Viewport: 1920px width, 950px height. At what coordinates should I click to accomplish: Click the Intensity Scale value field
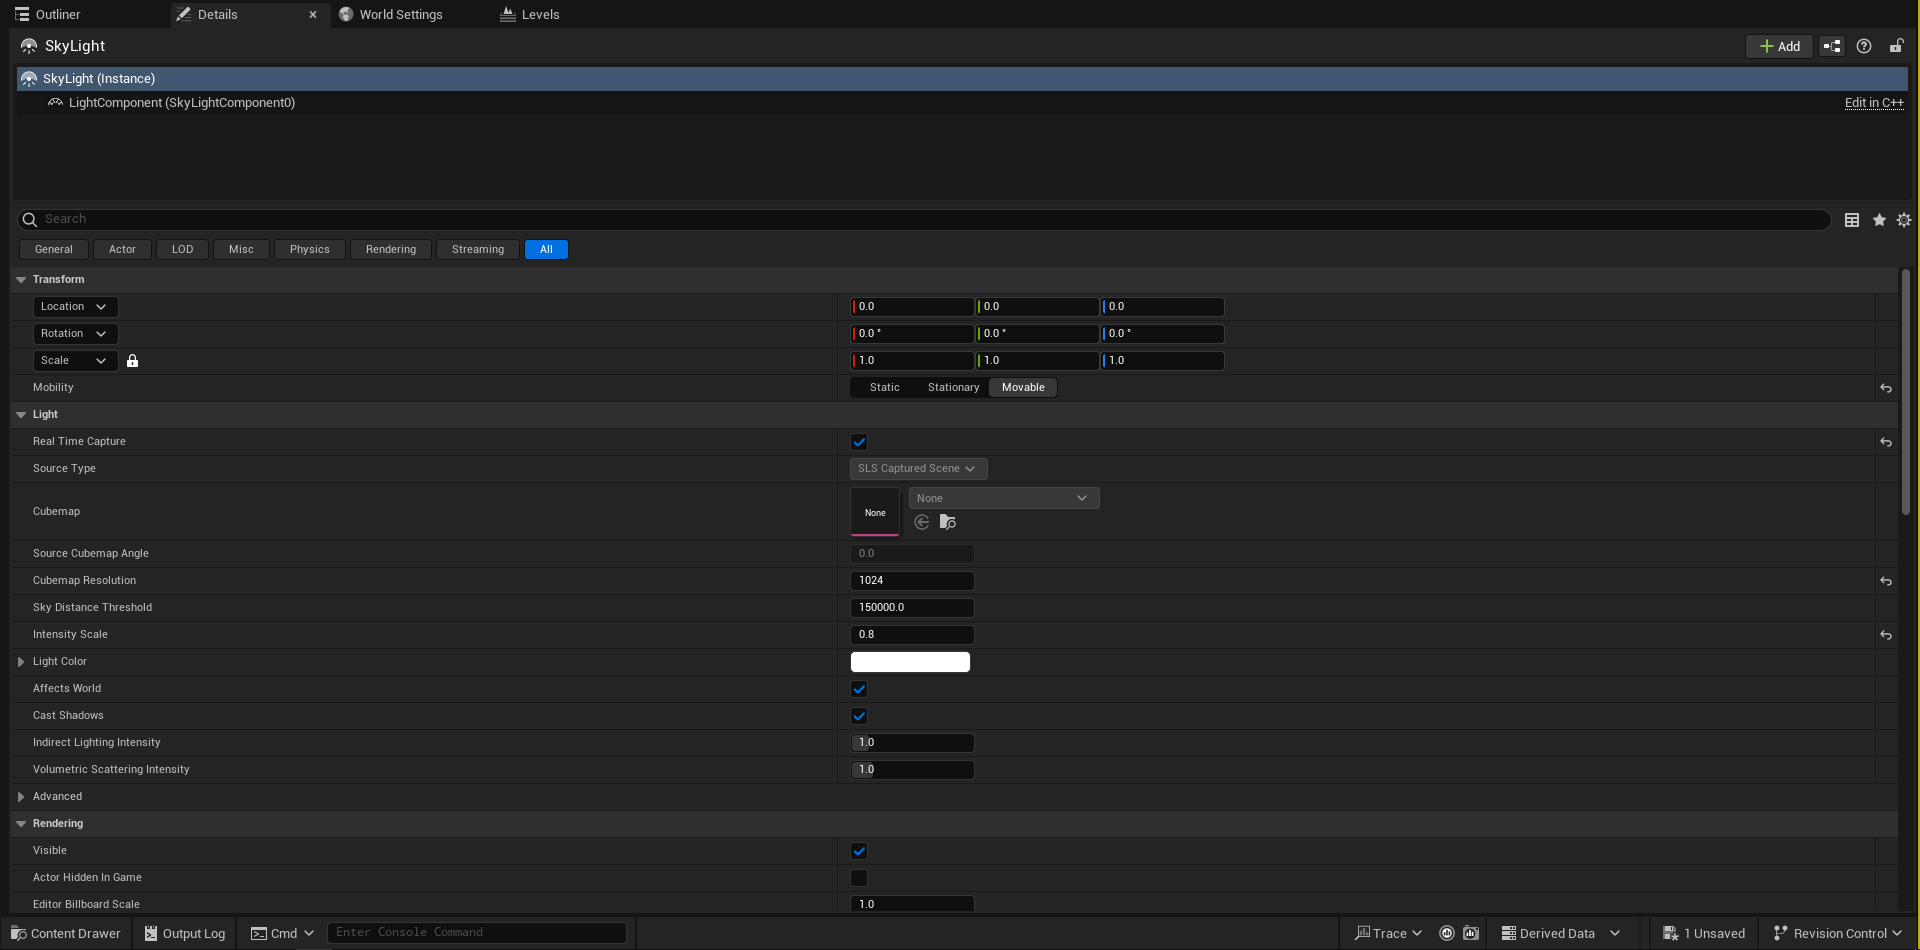pyautogui.click(x=912, y=635)
